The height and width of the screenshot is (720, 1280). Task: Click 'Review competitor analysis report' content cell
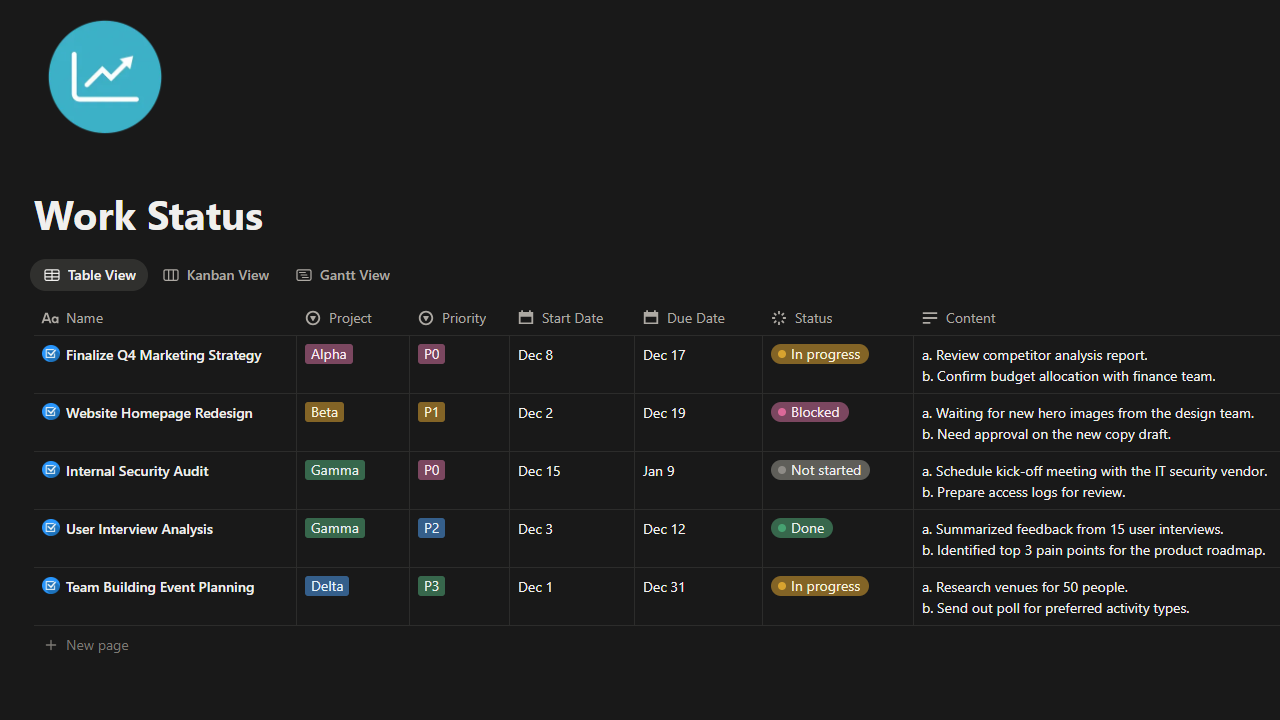coord(1097,364)
